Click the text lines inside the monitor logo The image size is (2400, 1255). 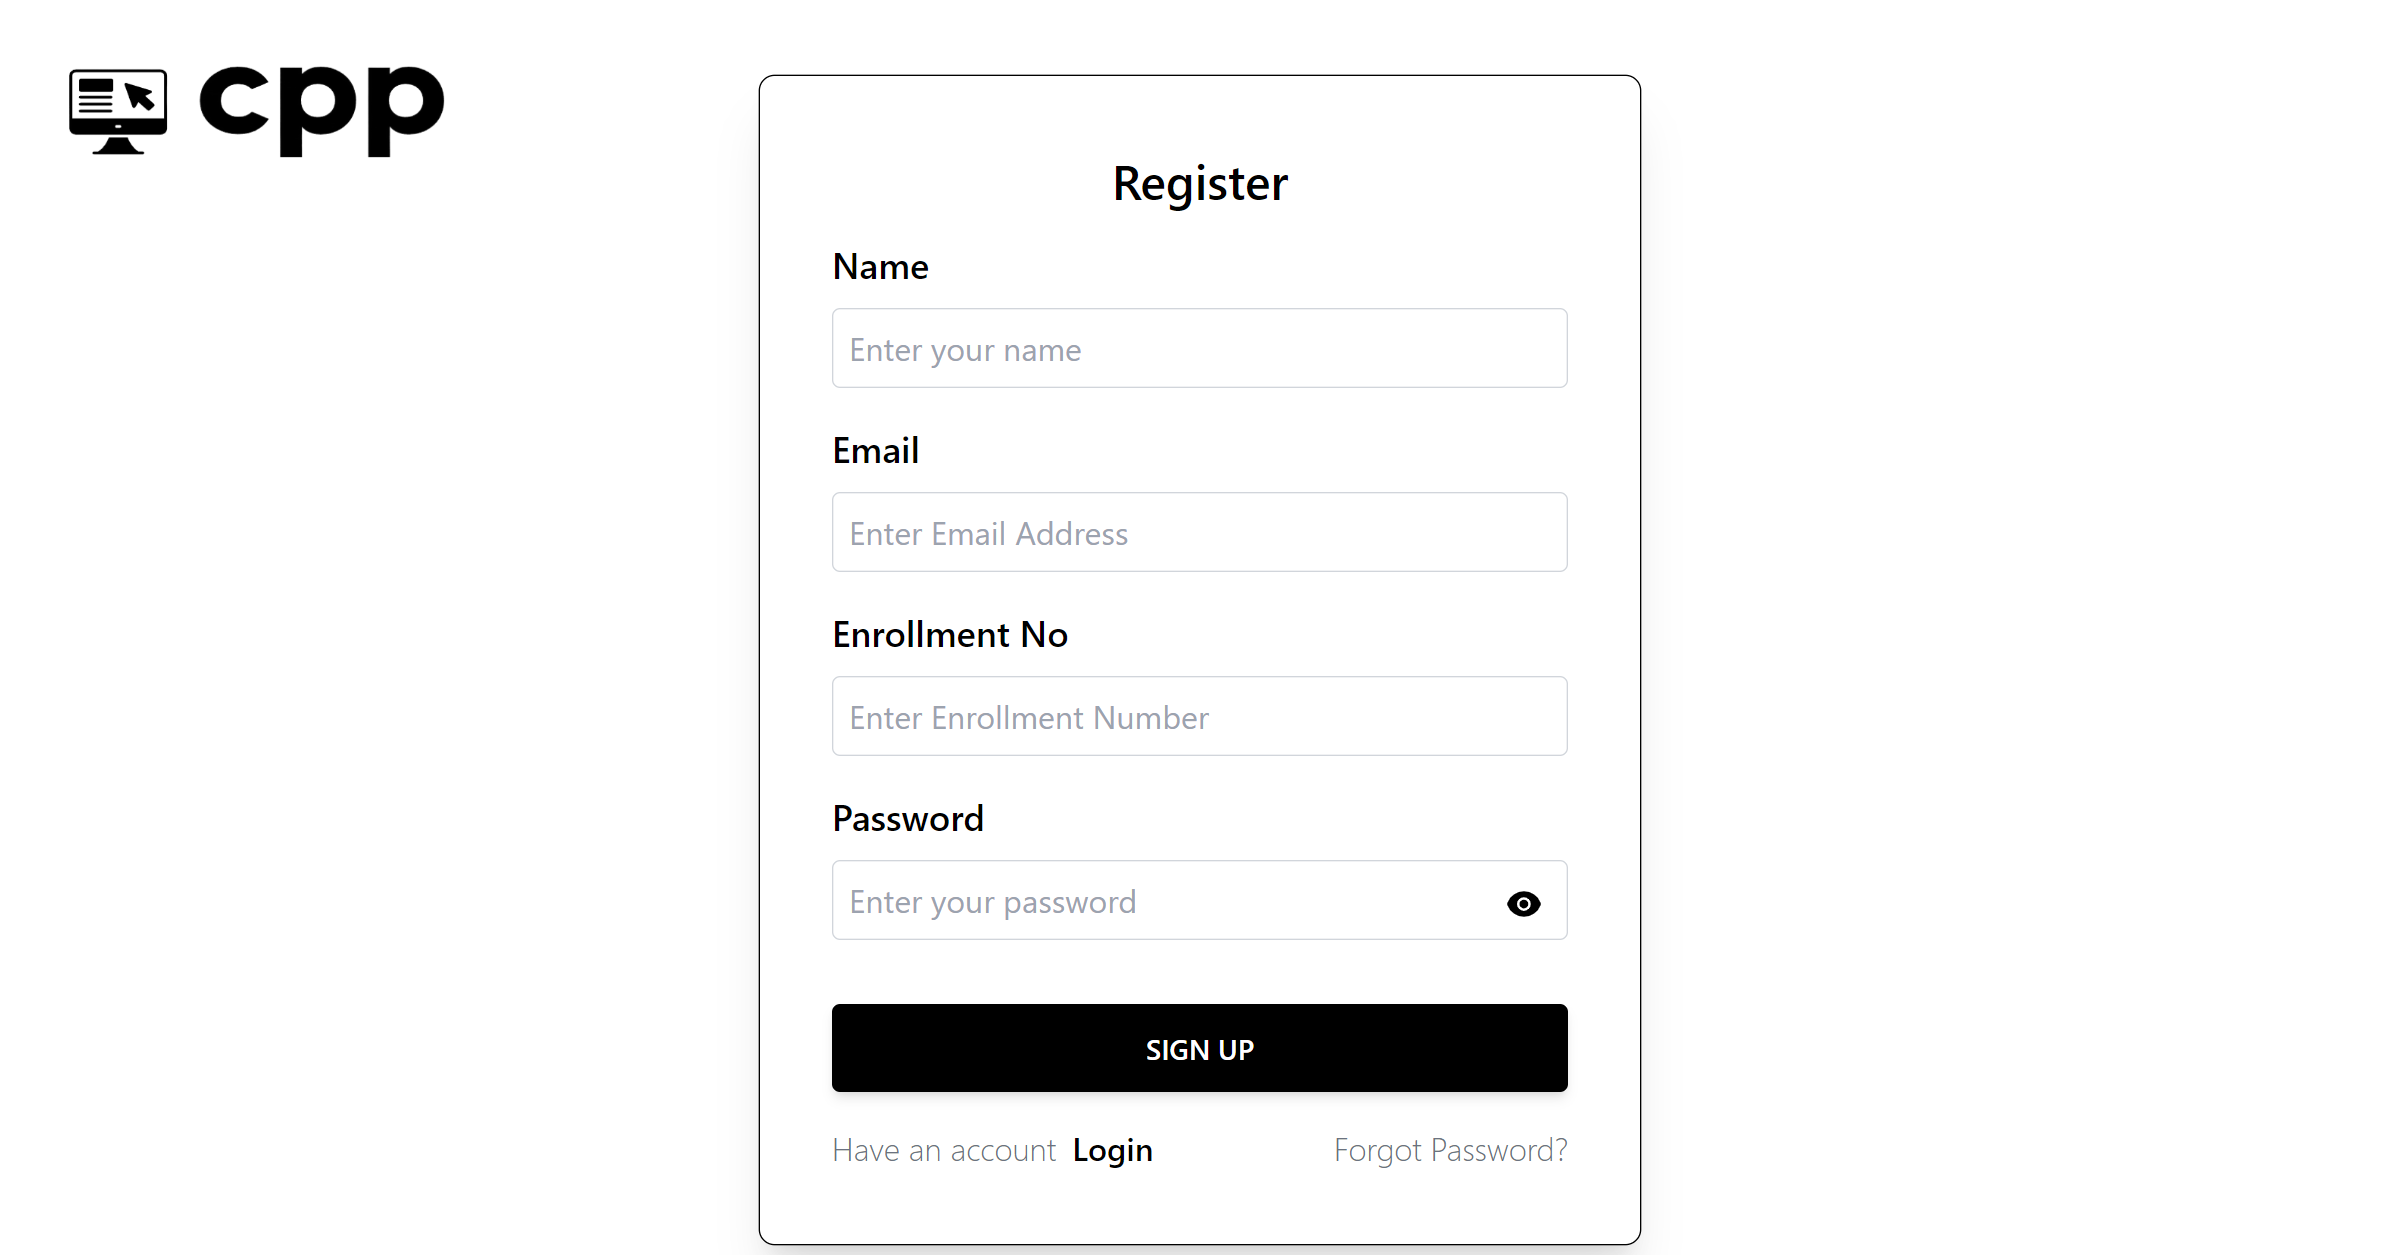(x=97, y=97)
